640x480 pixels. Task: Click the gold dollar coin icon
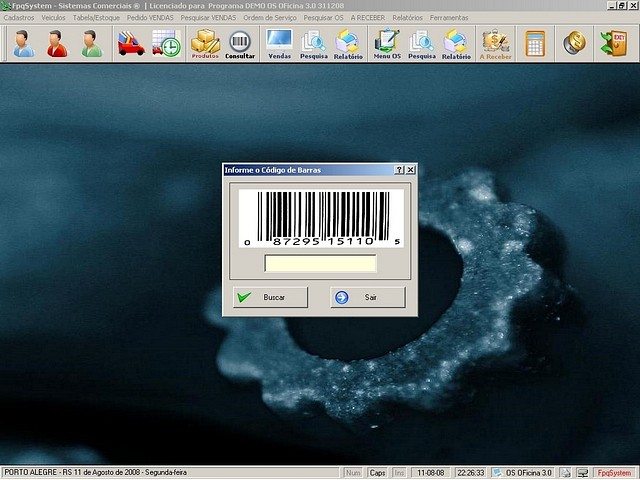[x=574, y=43]
